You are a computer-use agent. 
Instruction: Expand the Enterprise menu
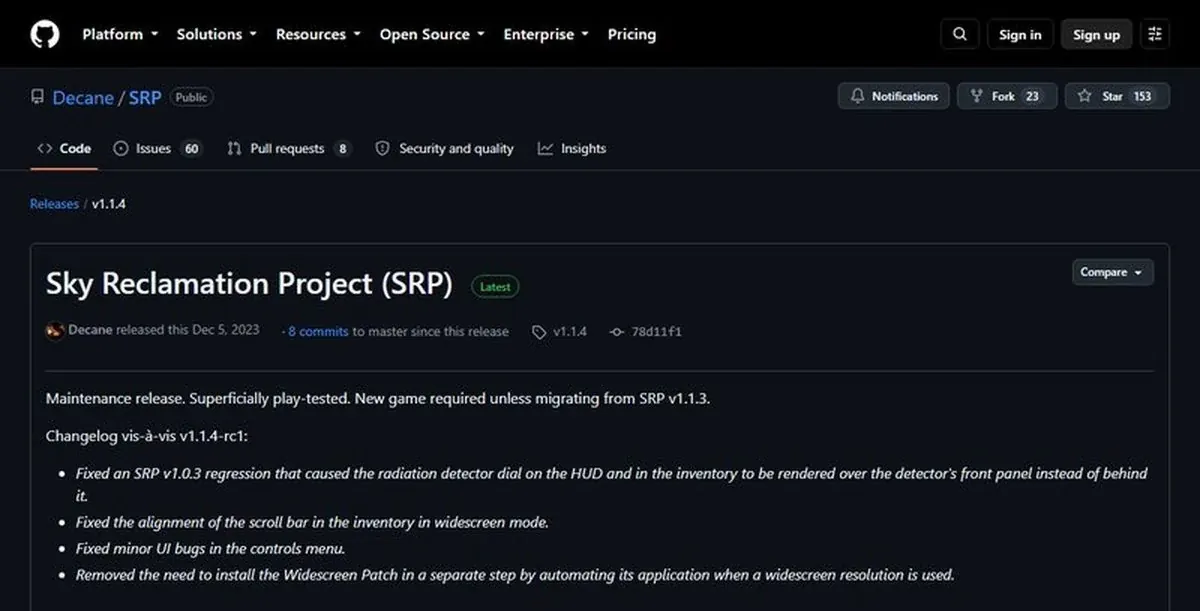click(546, 34)
